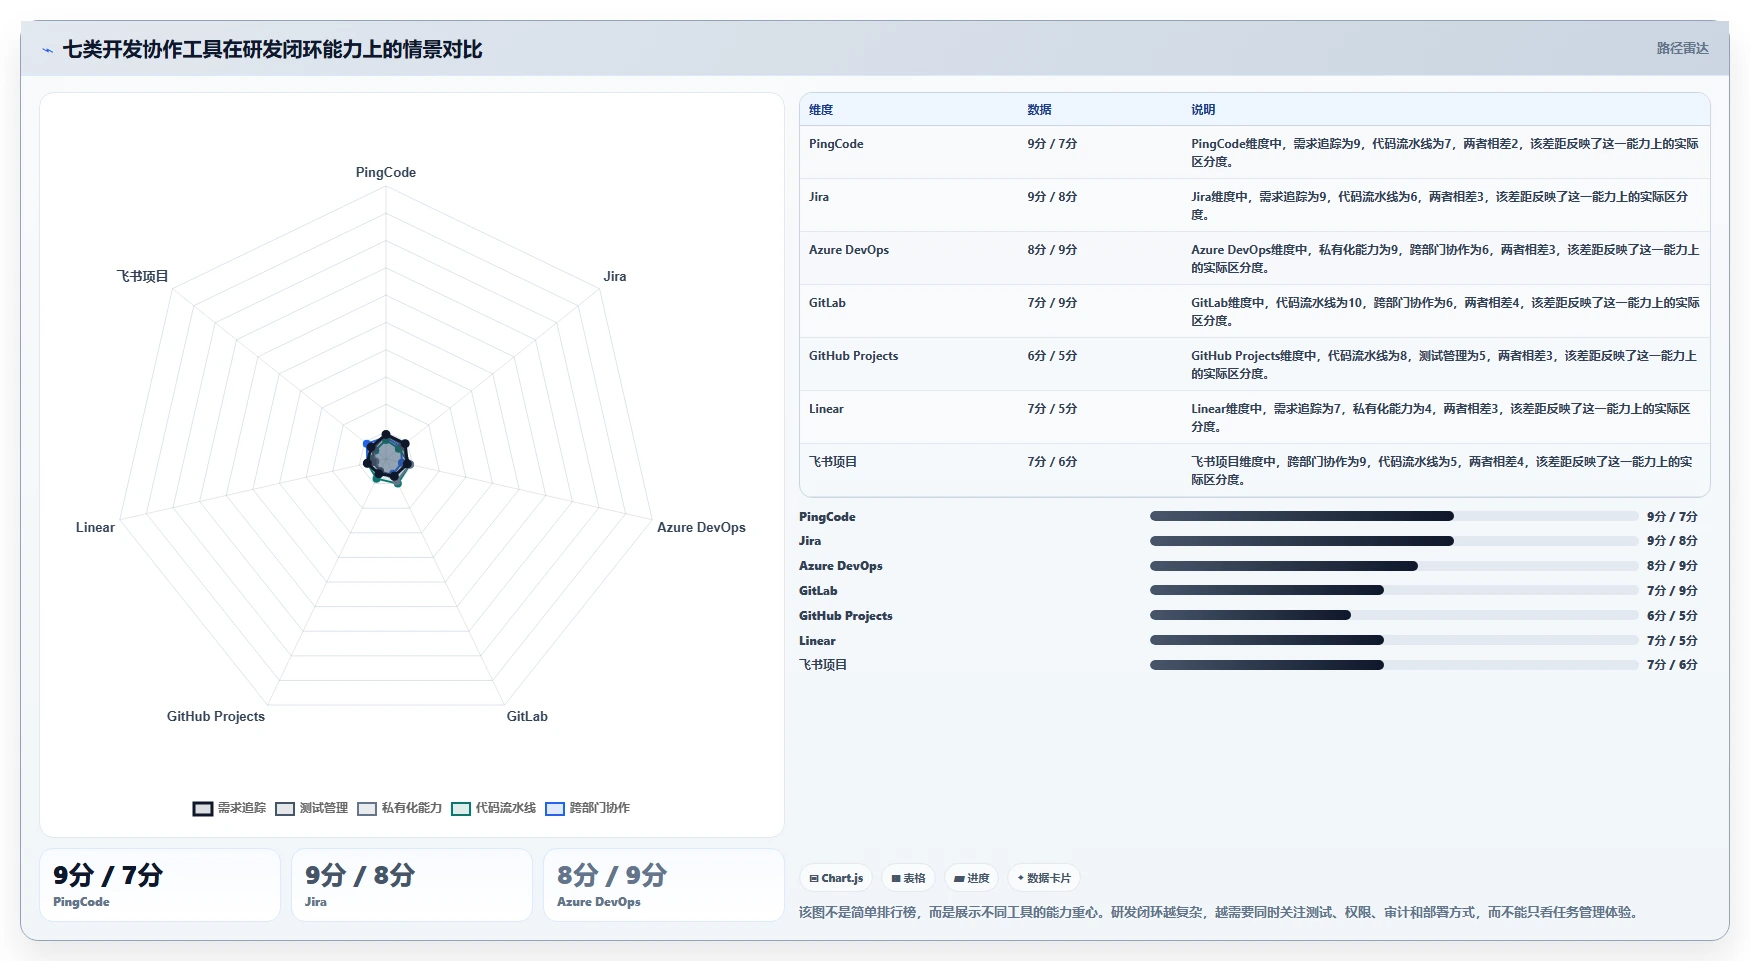Click the footer note starting 该图不是简单排行榜
The width and height of the screenshot is (1750, 961).
point(1220,912)
